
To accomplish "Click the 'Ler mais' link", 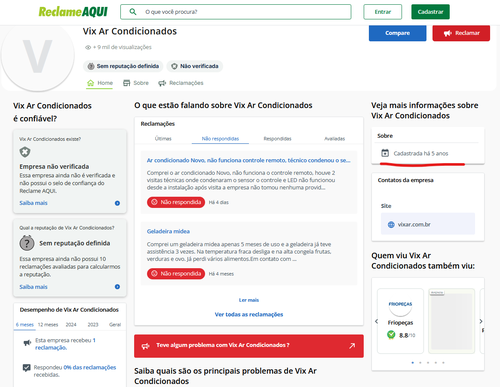I will tap(249, 300).
